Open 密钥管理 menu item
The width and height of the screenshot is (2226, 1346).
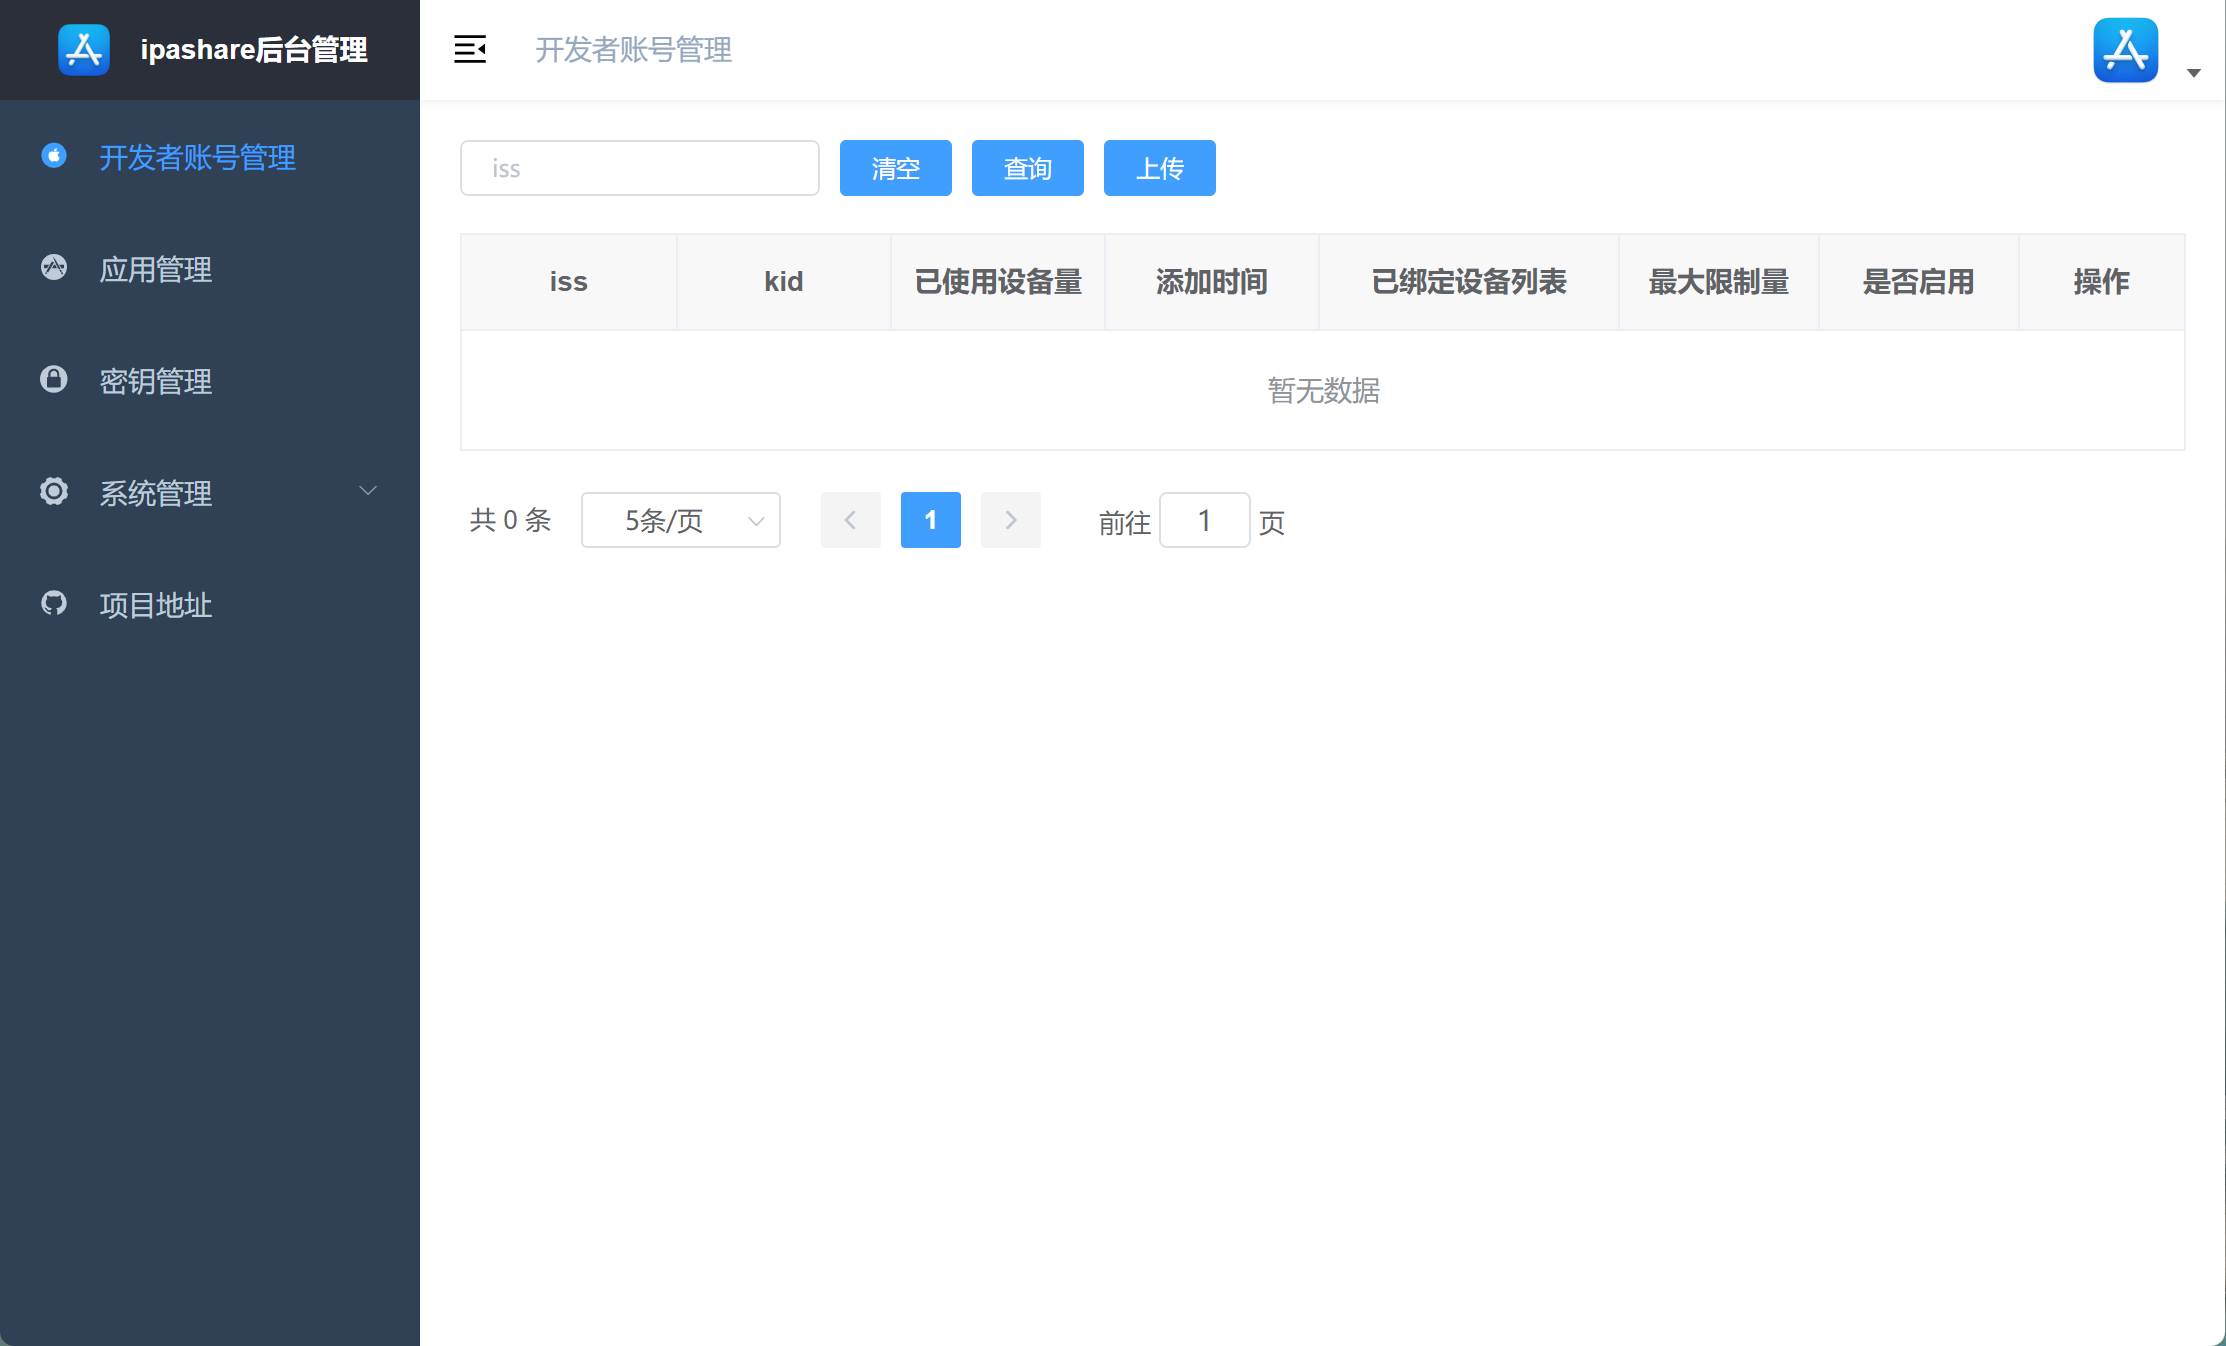pyautogui.click(x=210, y=380)
